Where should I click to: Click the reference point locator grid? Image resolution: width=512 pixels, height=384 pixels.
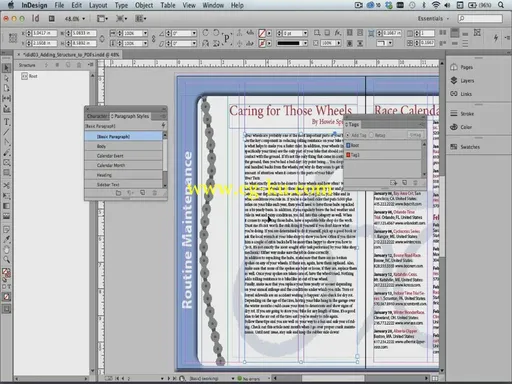coord(13,38)
